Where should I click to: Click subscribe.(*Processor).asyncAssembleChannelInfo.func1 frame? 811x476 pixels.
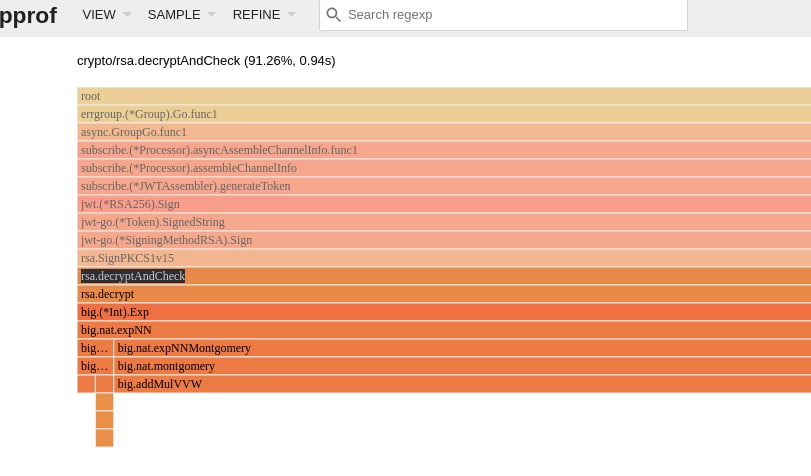click(444, 150)
